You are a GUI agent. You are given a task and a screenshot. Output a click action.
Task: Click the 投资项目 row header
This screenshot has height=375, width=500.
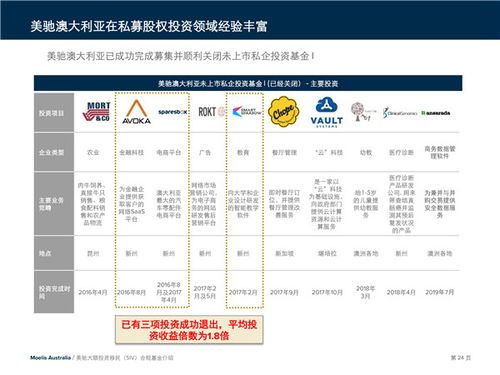54,112
